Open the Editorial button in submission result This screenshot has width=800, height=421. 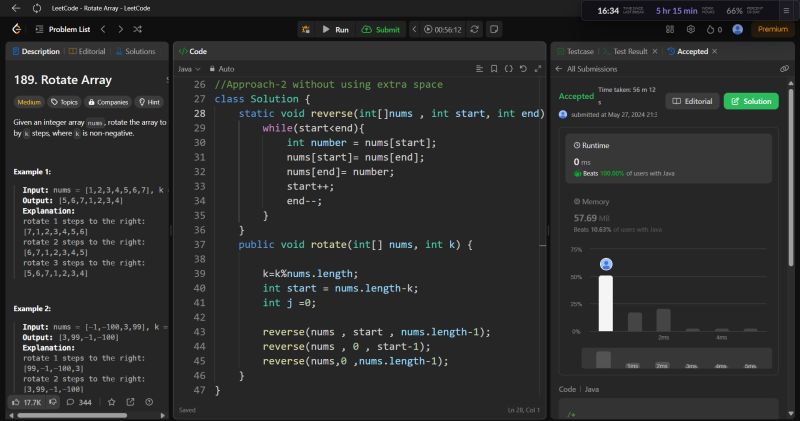coord(692,101)
